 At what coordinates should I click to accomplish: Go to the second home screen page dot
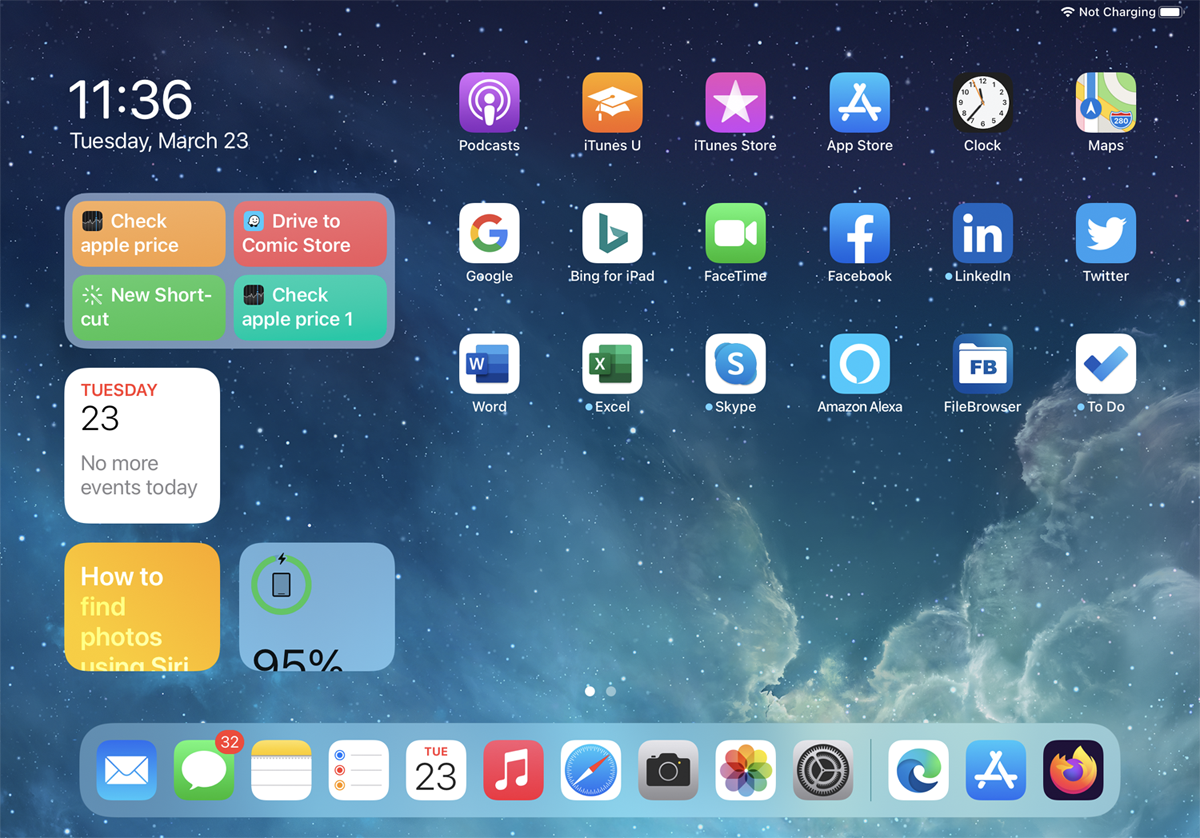(611, 691)
